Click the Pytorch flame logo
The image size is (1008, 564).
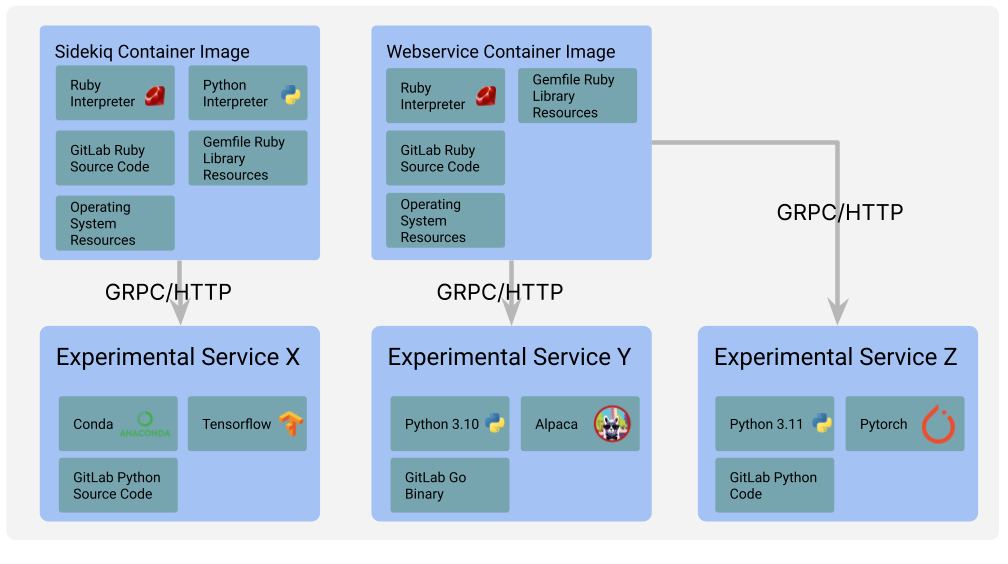[x=937, y=424]
